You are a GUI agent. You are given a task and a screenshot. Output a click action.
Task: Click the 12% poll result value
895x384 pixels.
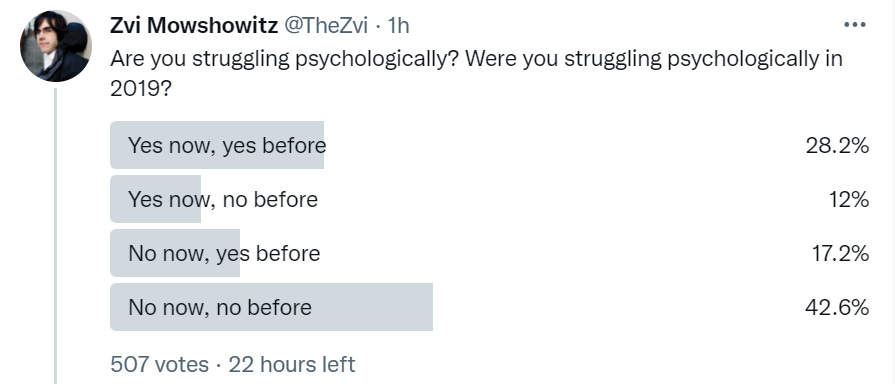tap(846, 200)
